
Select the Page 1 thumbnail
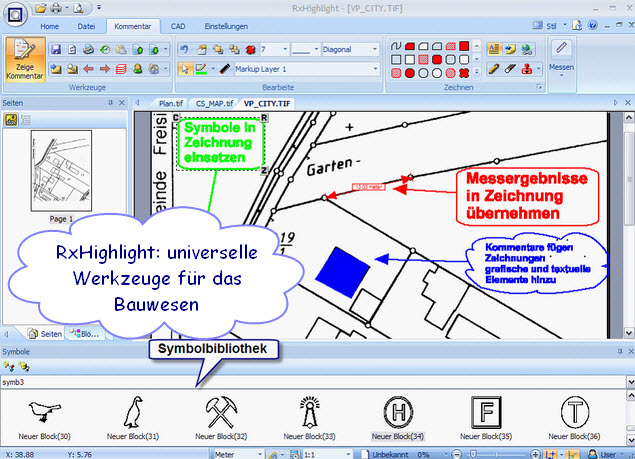62,170
